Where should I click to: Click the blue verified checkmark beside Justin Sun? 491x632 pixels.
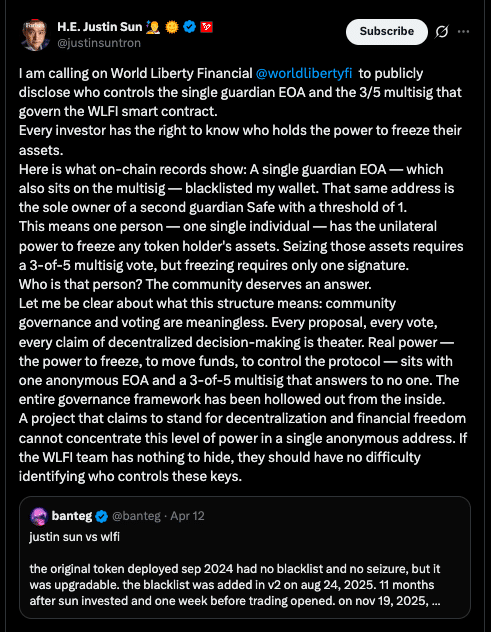(x=189, y=27)
